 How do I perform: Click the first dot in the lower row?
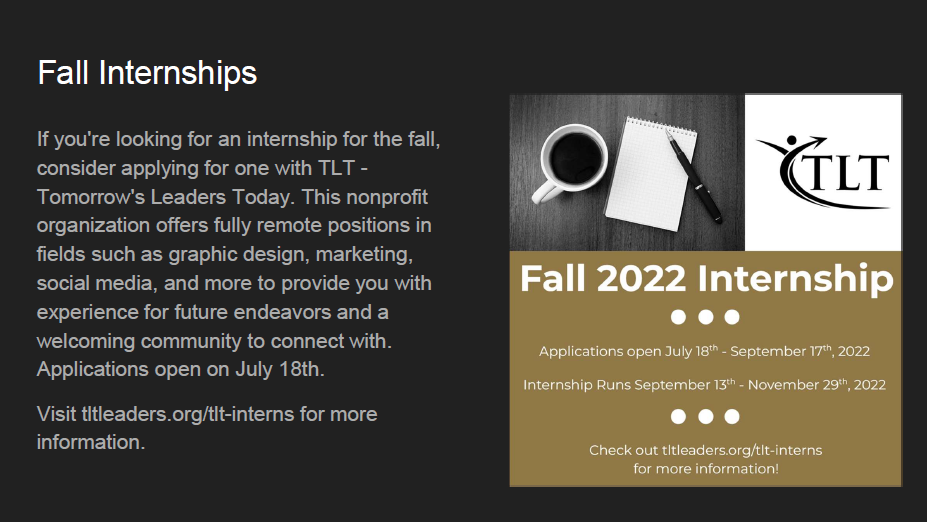(x=678, y=417)
